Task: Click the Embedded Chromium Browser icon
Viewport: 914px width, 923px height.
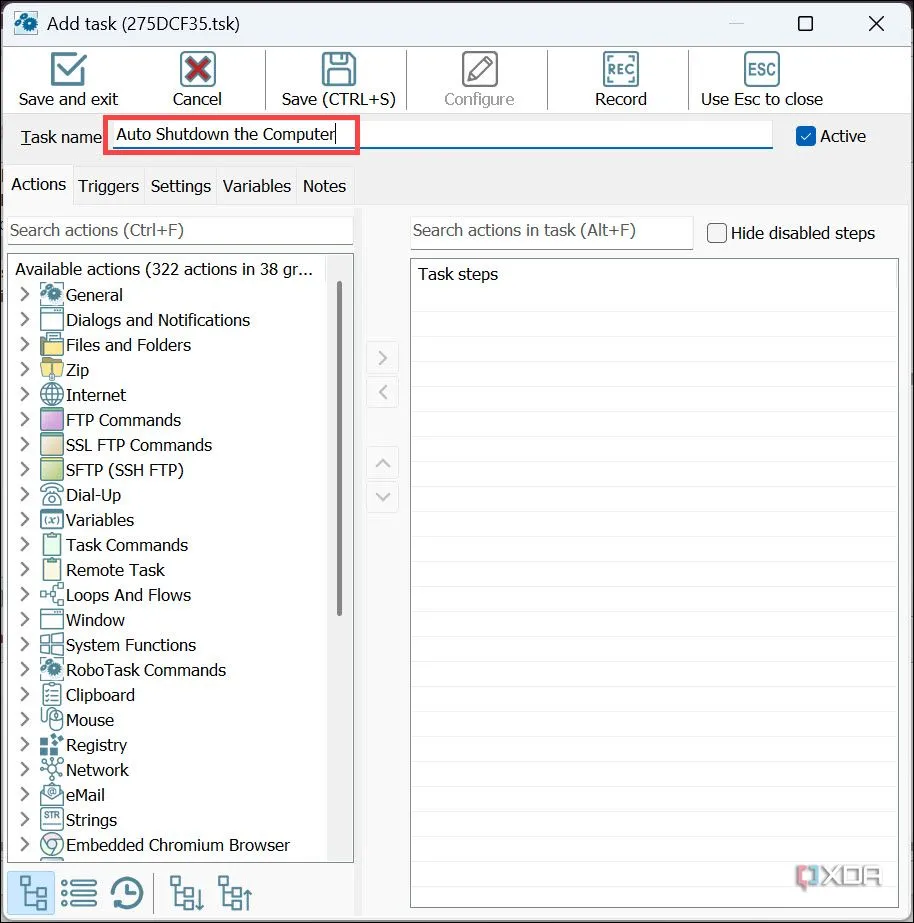Action: (51, 845)
